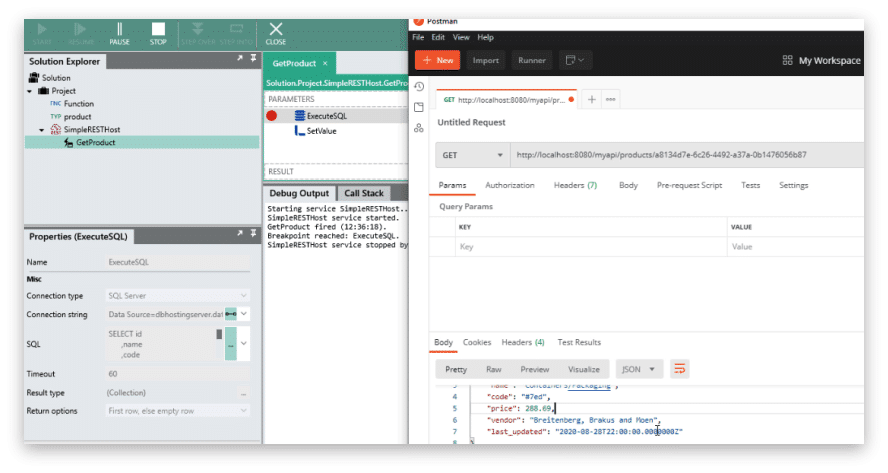Switch to the GetProduct editor tab

[x=294, y=63]
